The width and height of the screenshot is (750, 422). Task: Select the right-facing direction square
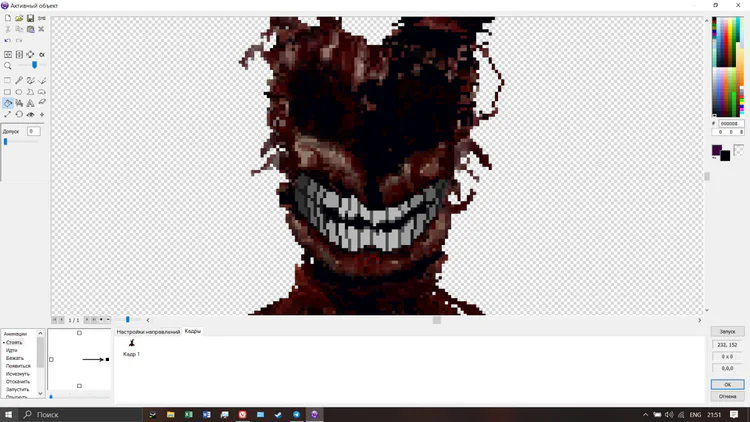[x=107, y=359]
